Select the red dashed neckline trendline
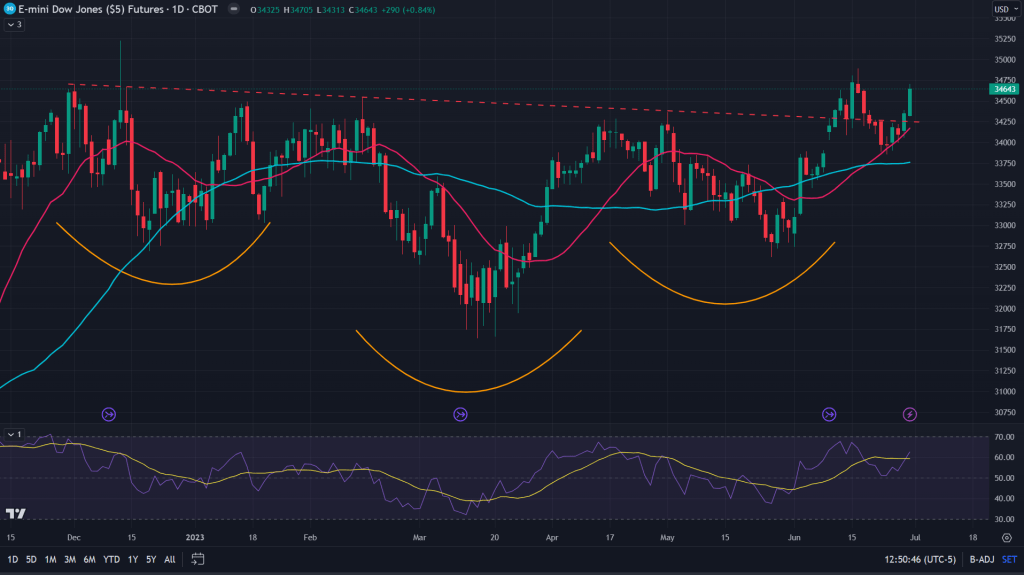This screenshot has width=1024, height=575. tap(500, 104)
